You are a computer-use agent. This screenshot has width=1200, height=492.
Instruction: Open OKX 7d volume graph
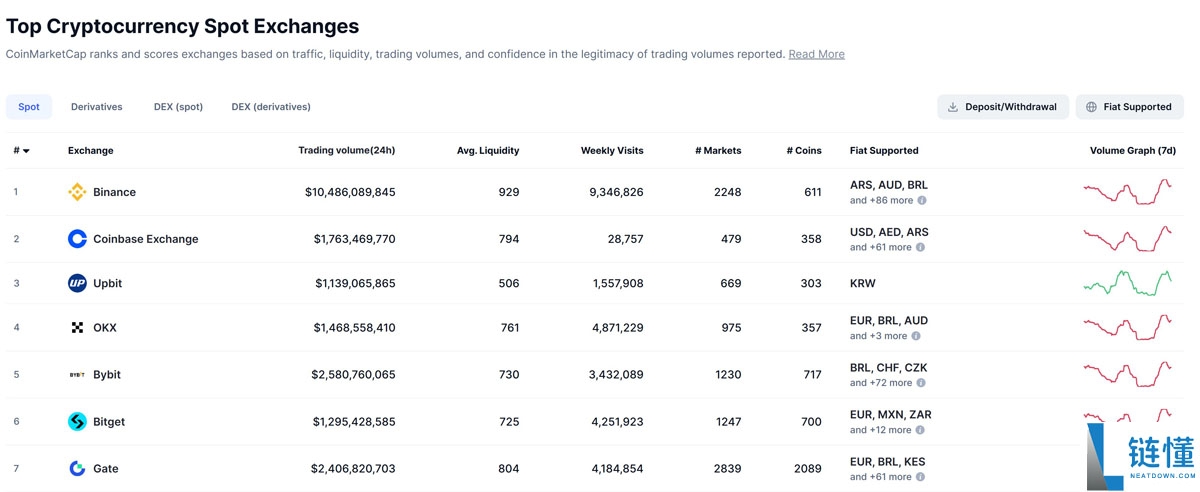pos(1128,327)
